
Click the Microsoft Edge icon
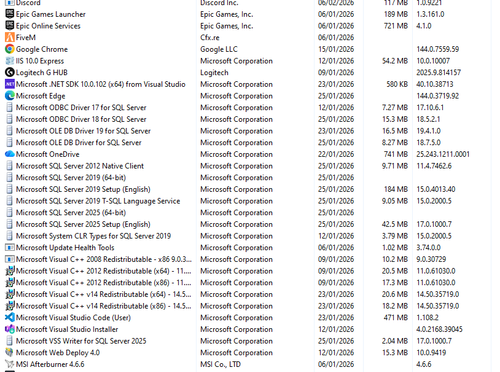click(x=10, y=96)
